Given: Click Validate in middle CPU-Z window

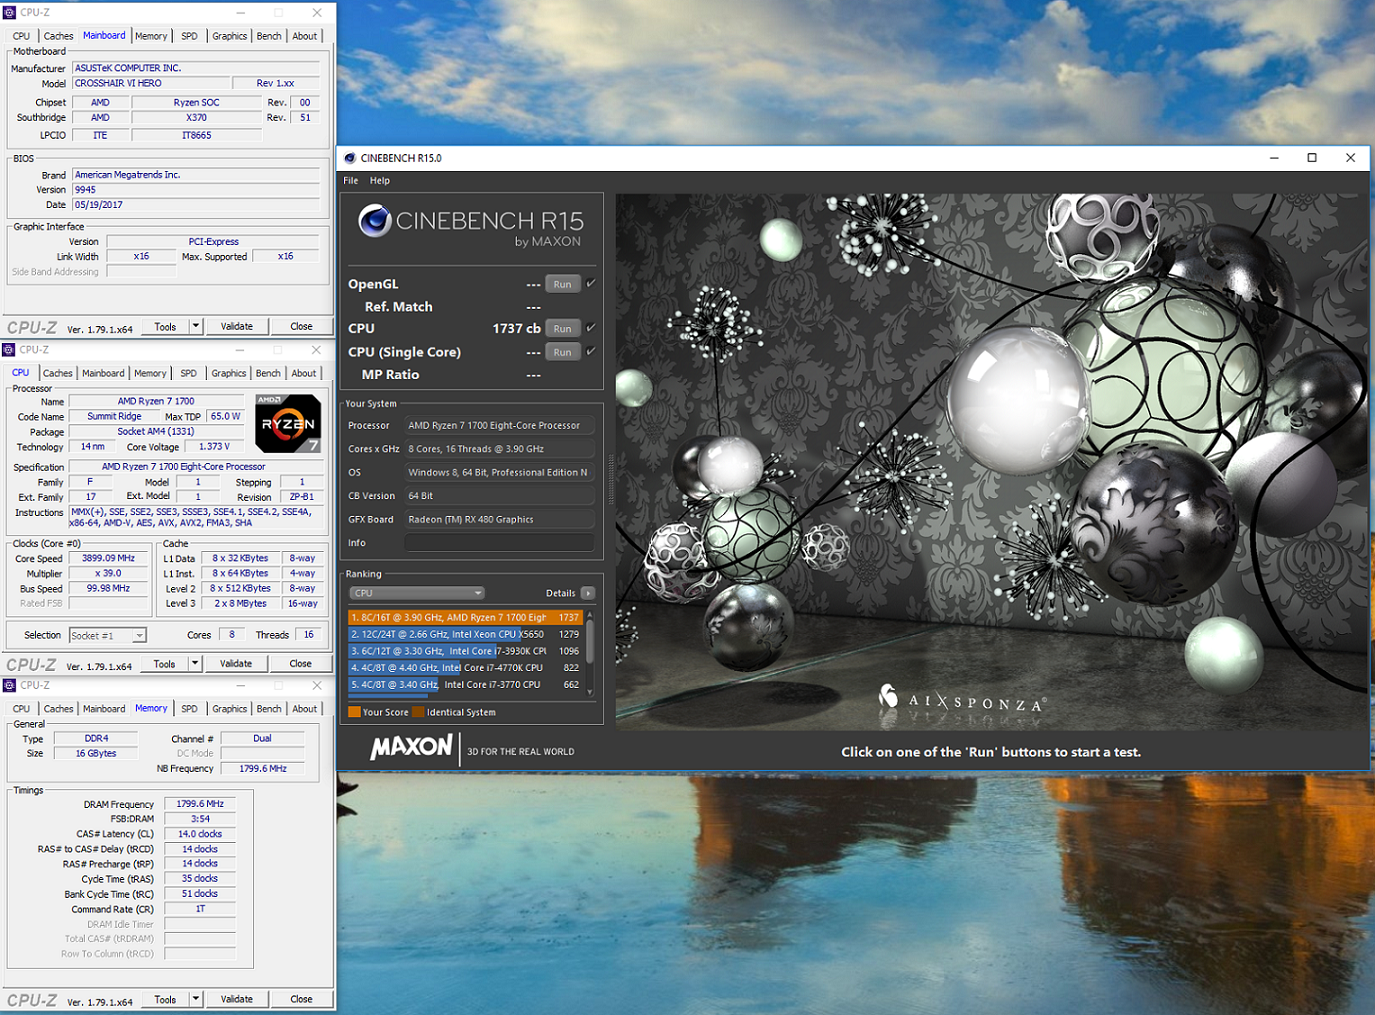Looking at the screenshot, I should click(236, 664).
